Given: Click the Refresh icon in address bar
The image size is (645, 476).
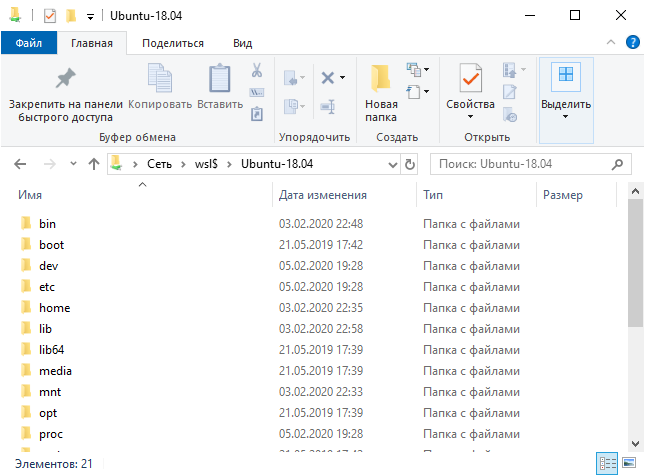Looking at the screenshot, I should [410, 165].
